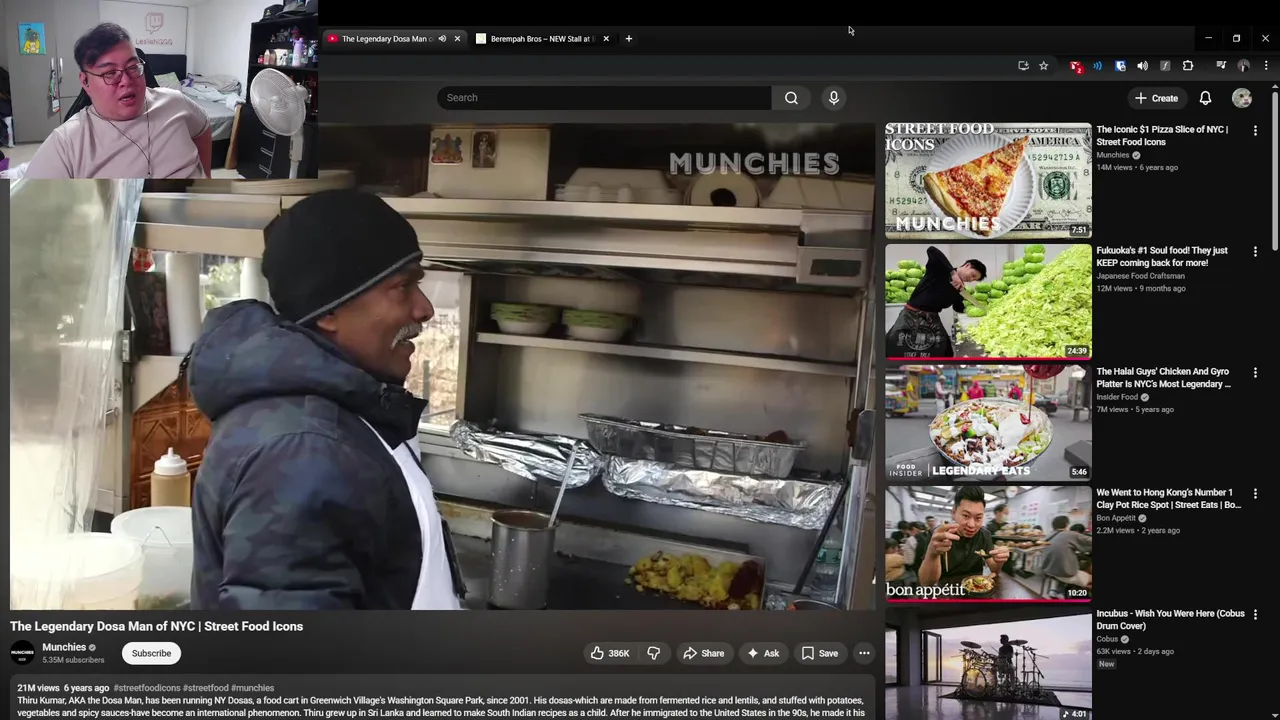
Task: Open the blue sound-waves extension icon
Action: pyautogui.click(x=1098, y=66)
